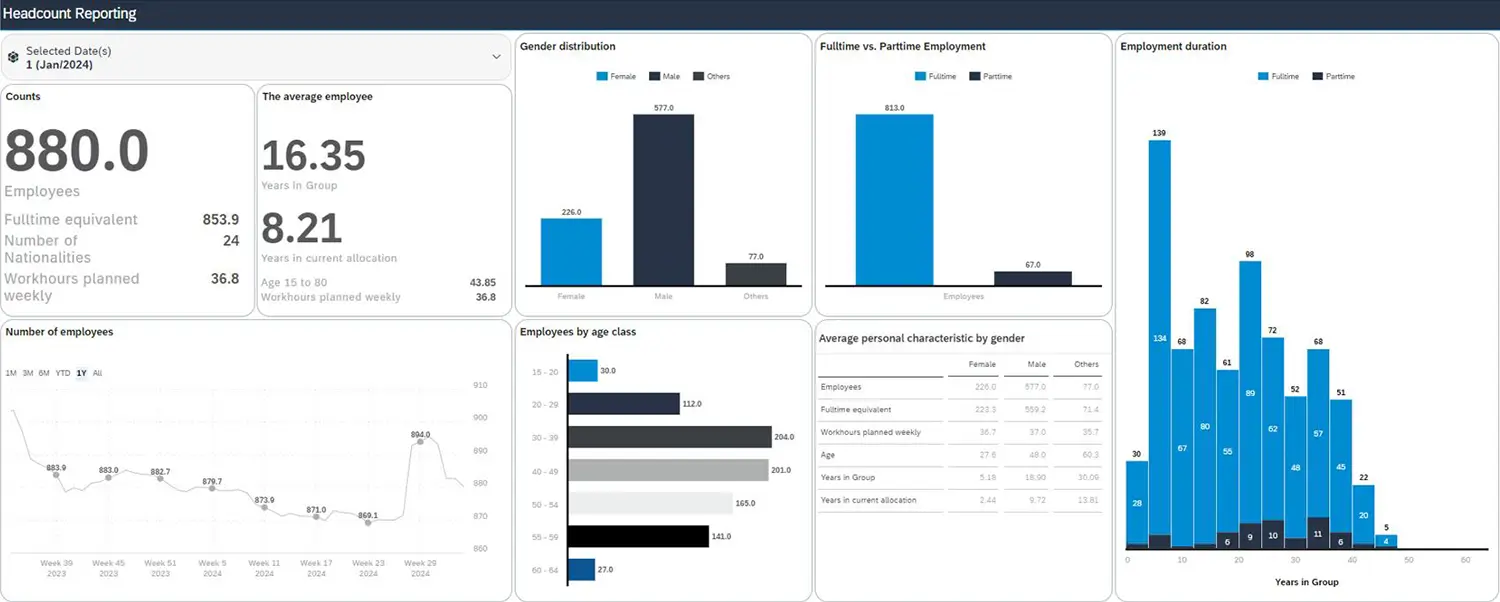Click the Male bar showing 577.0
The height and width of the screenshot is (602, 1500).
click(x=663, y=200)
